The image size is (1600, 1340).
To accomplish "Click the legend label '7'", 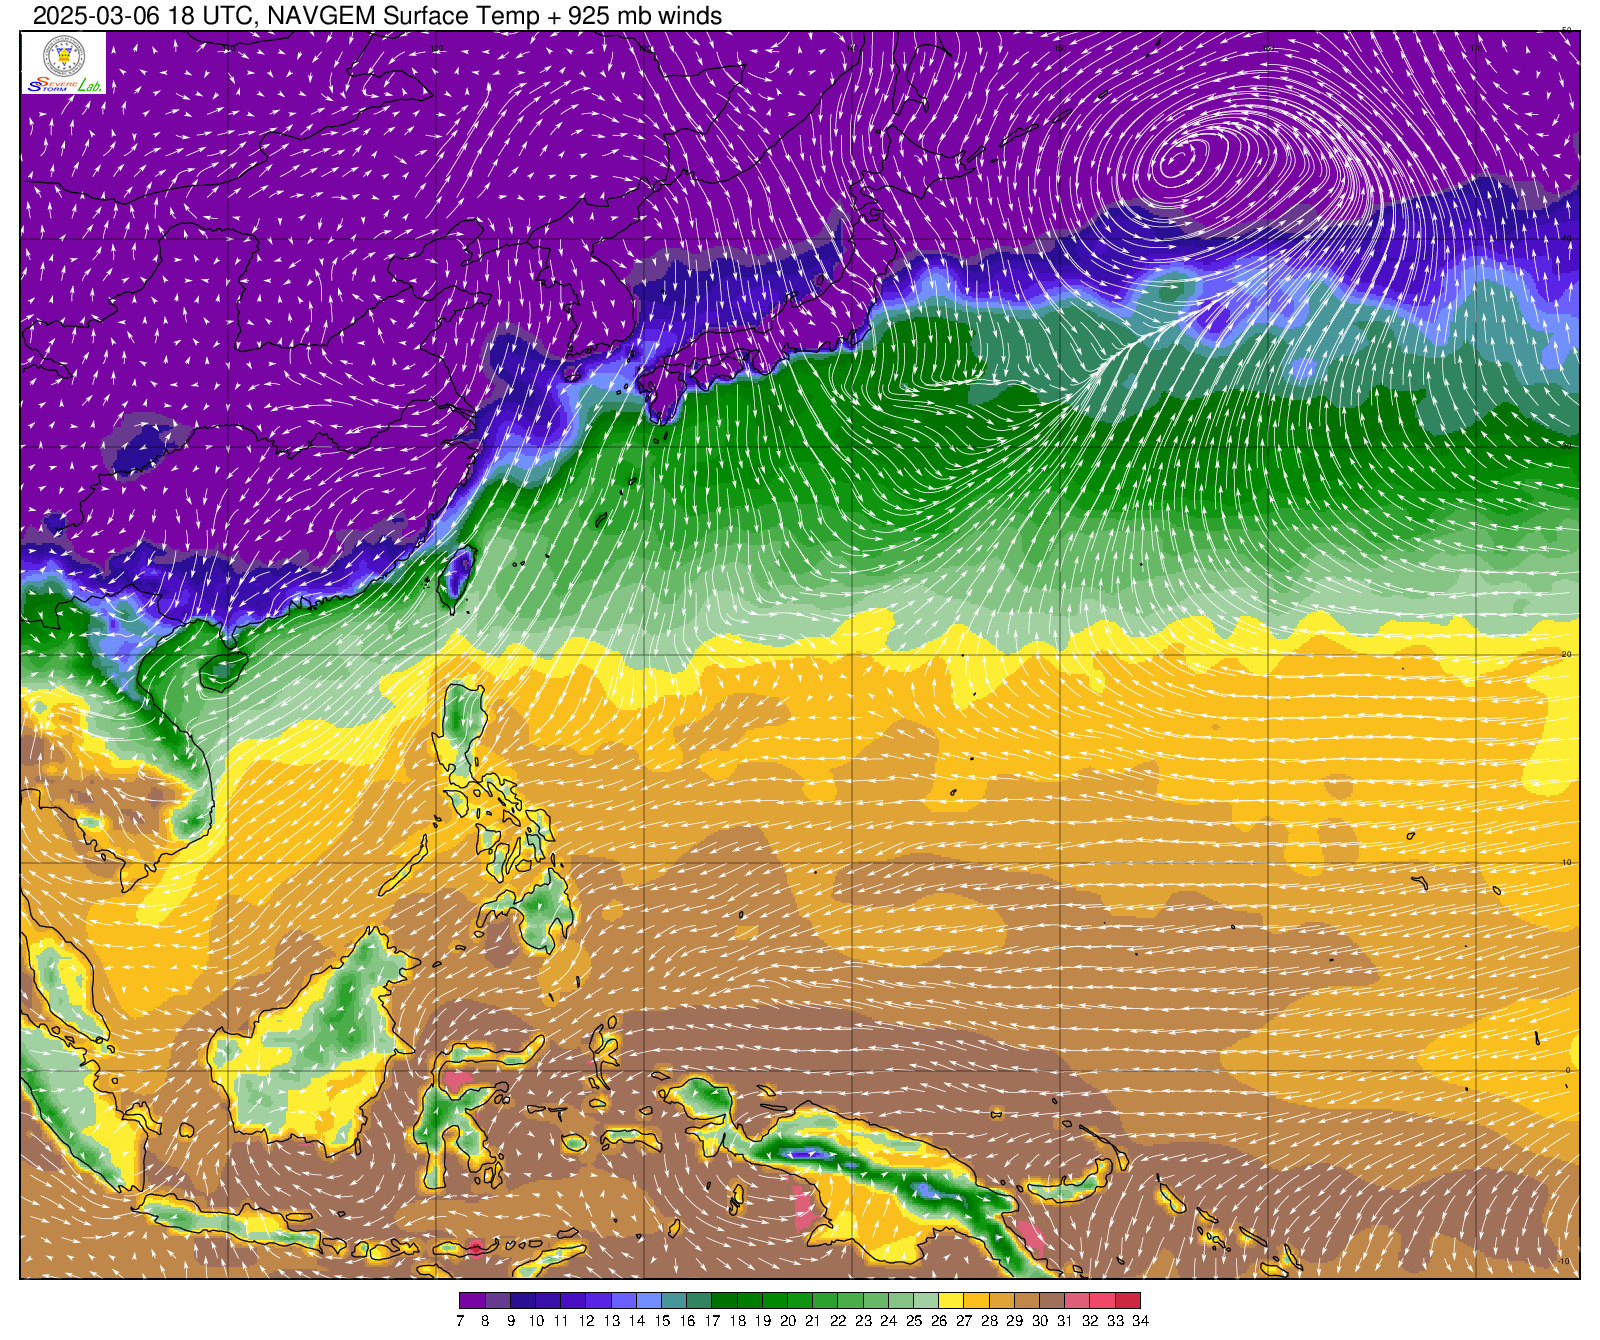I will point(460,1321).
